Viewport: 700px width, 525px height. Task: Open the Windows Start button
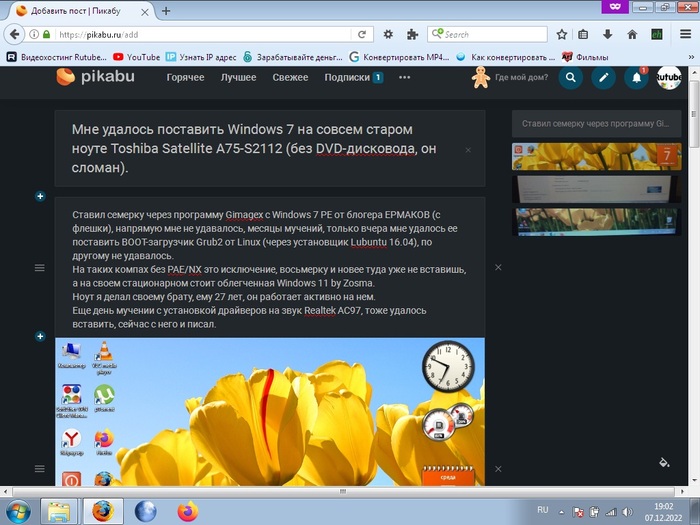pyautogui.click(x=18, y=511)
